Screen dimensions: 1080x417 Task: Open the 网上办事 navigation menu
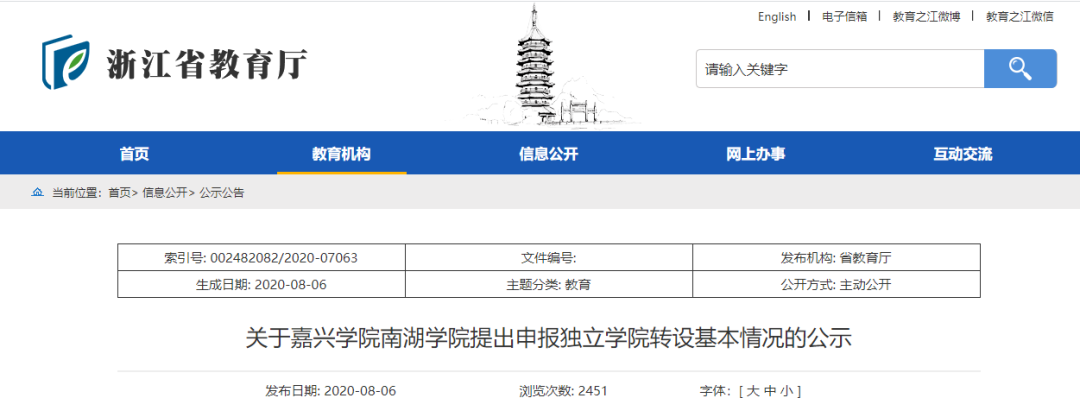pos(755,154)
